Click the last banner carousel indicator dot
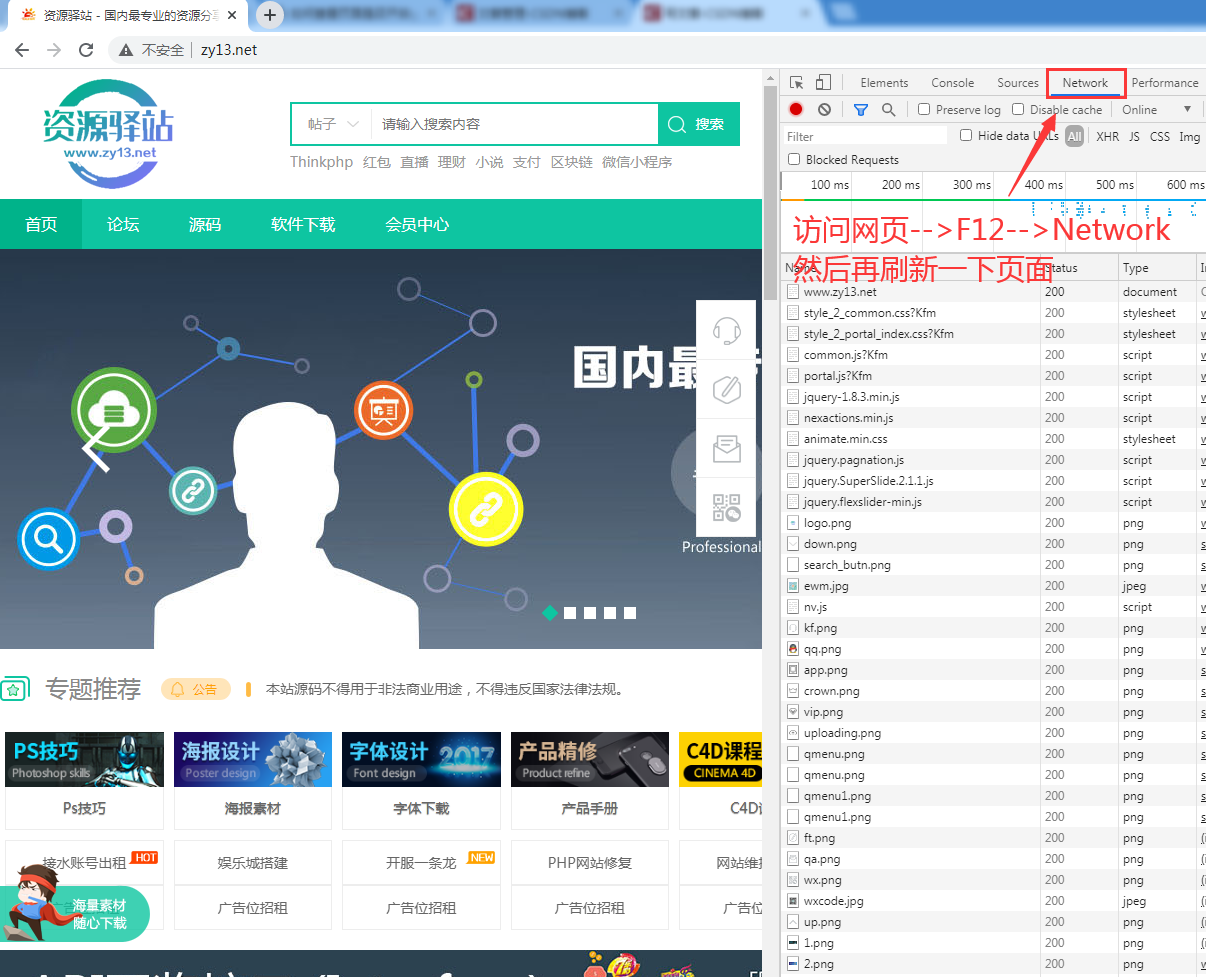Image resolution: width=1206 pixels, height=977 pixels. pyautogui.click(x=630, y=613)
